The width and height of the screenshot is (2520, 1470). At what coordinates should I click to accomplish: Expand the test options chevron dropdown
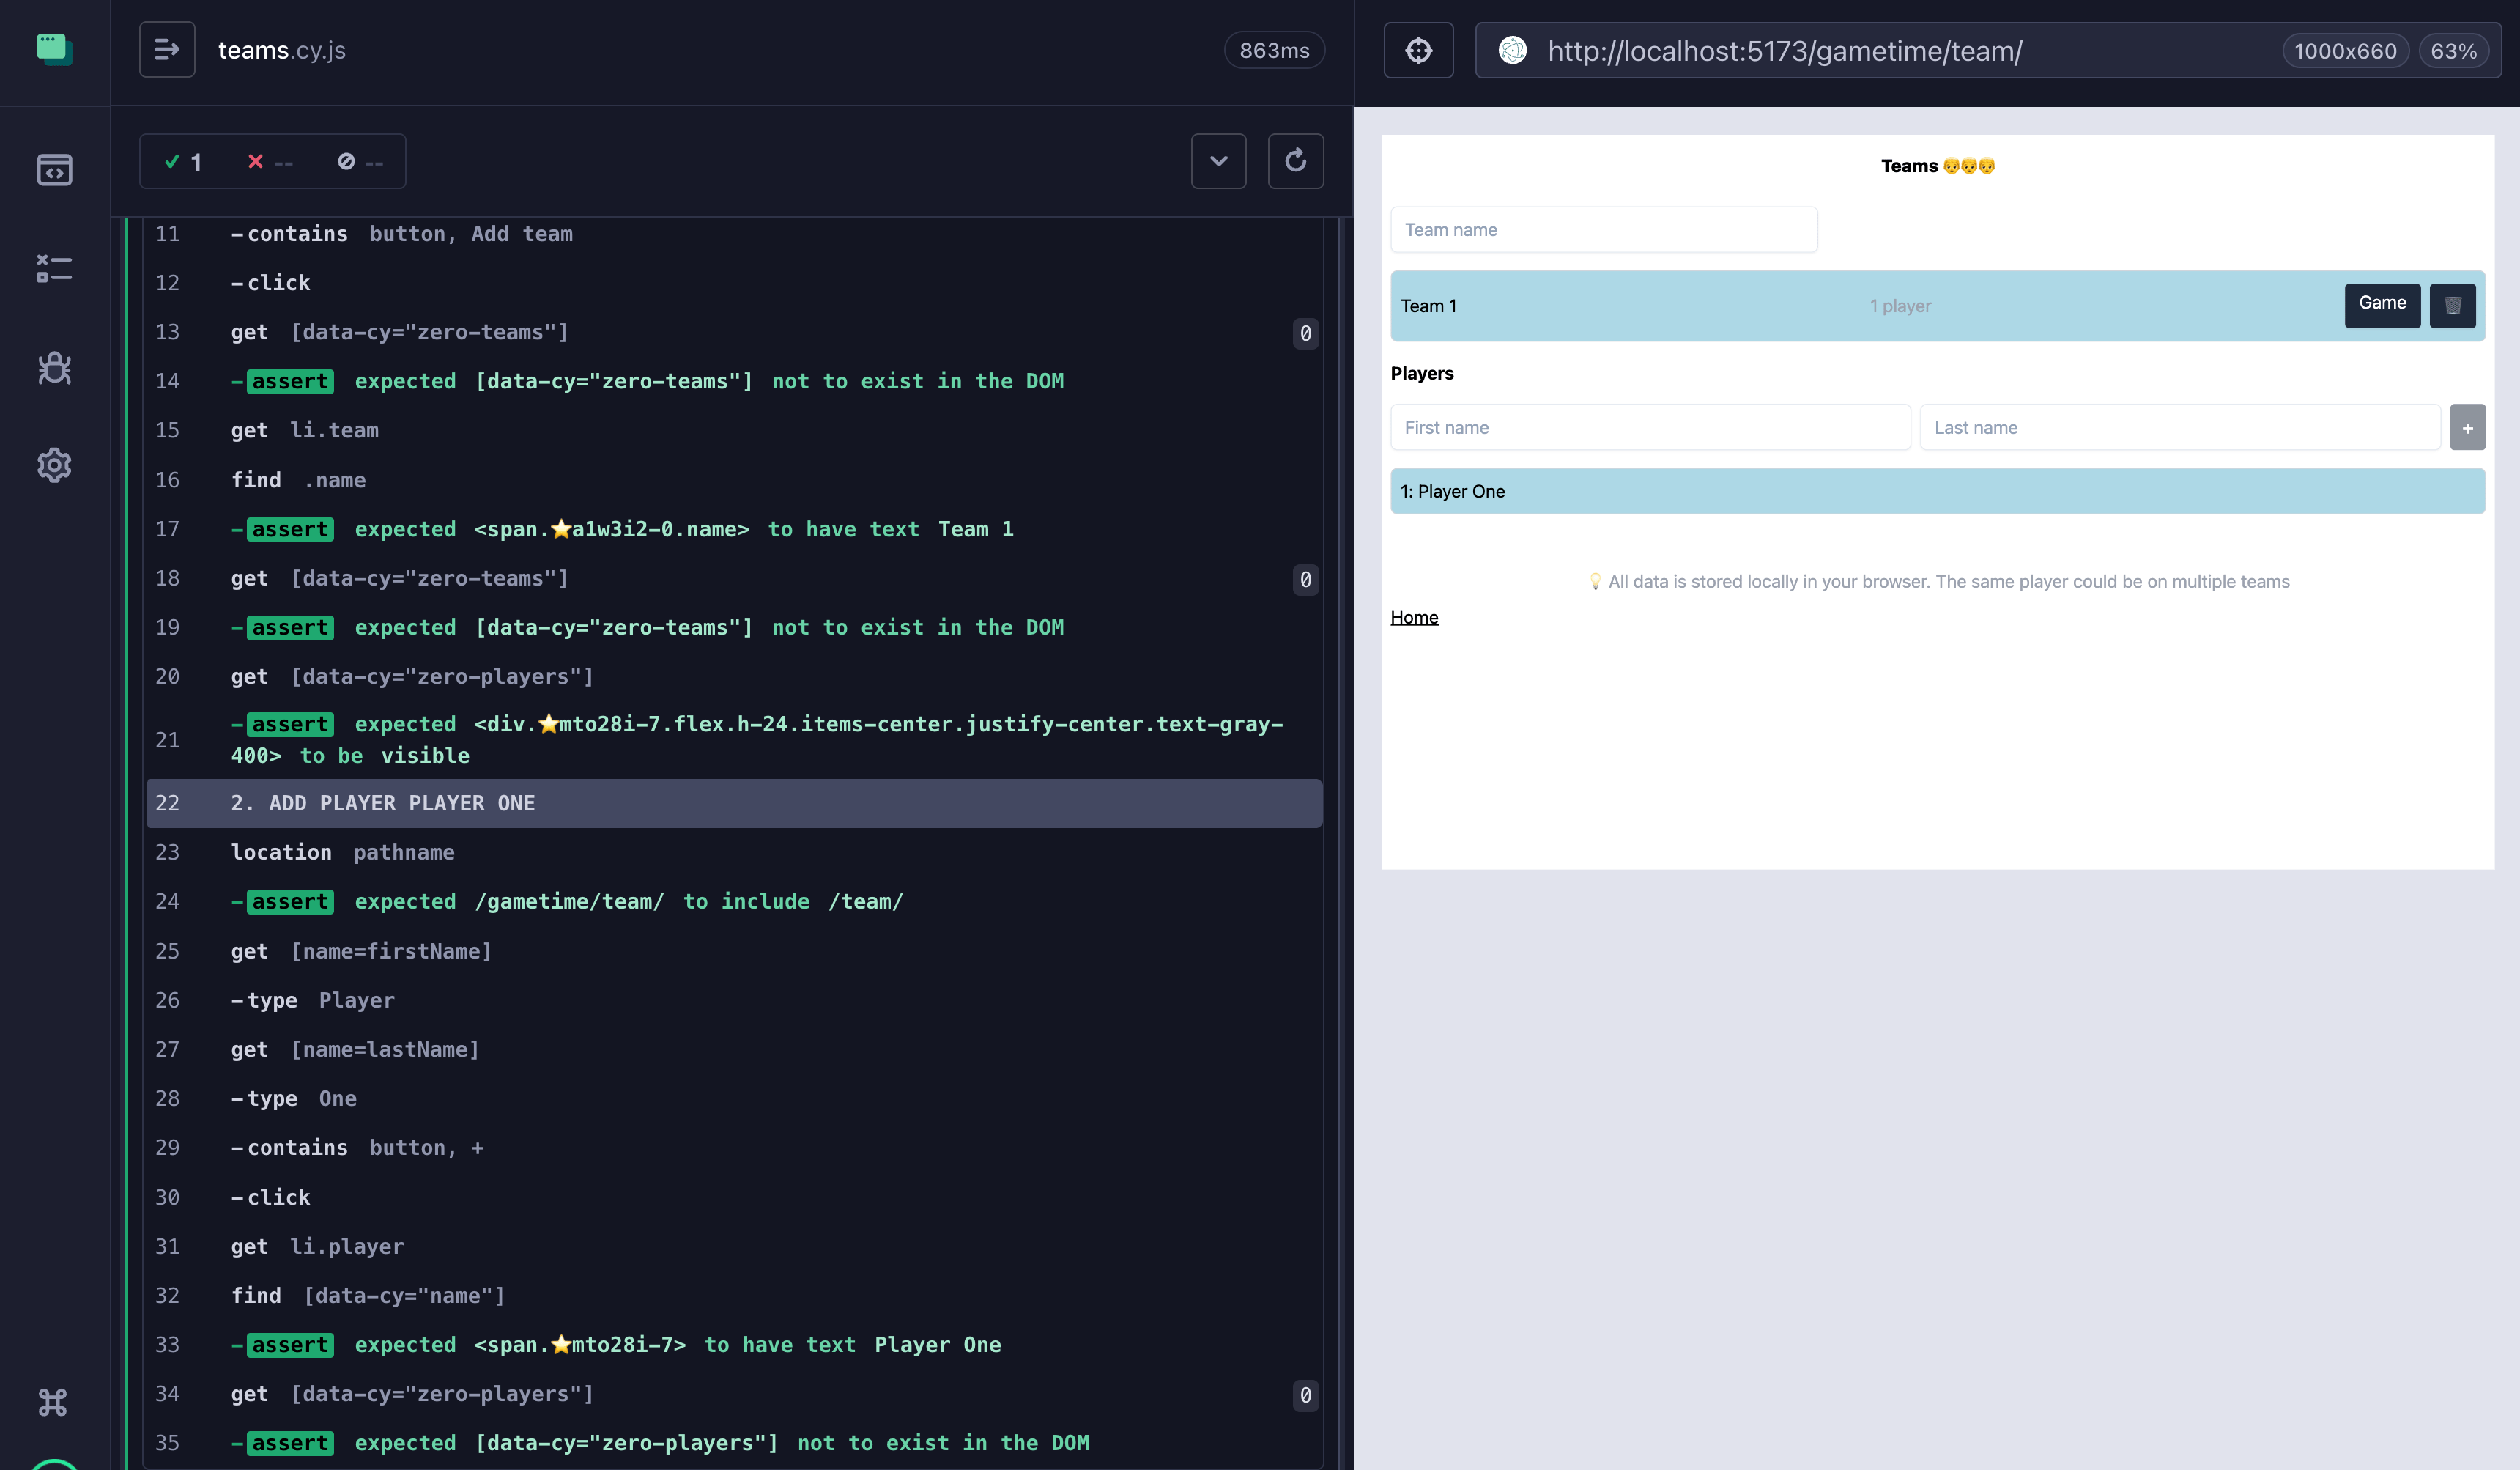tap(1218, 161)
